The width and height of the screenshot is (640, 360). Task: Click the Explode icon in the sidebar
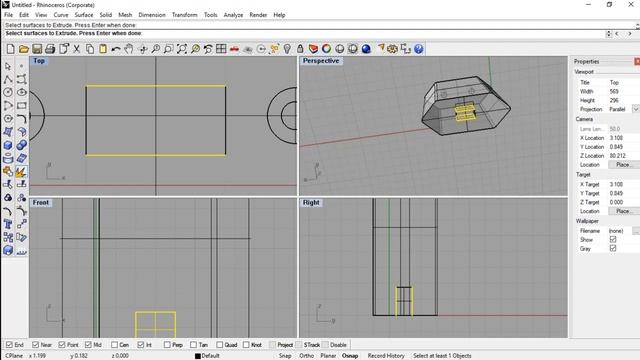(22, 171)
